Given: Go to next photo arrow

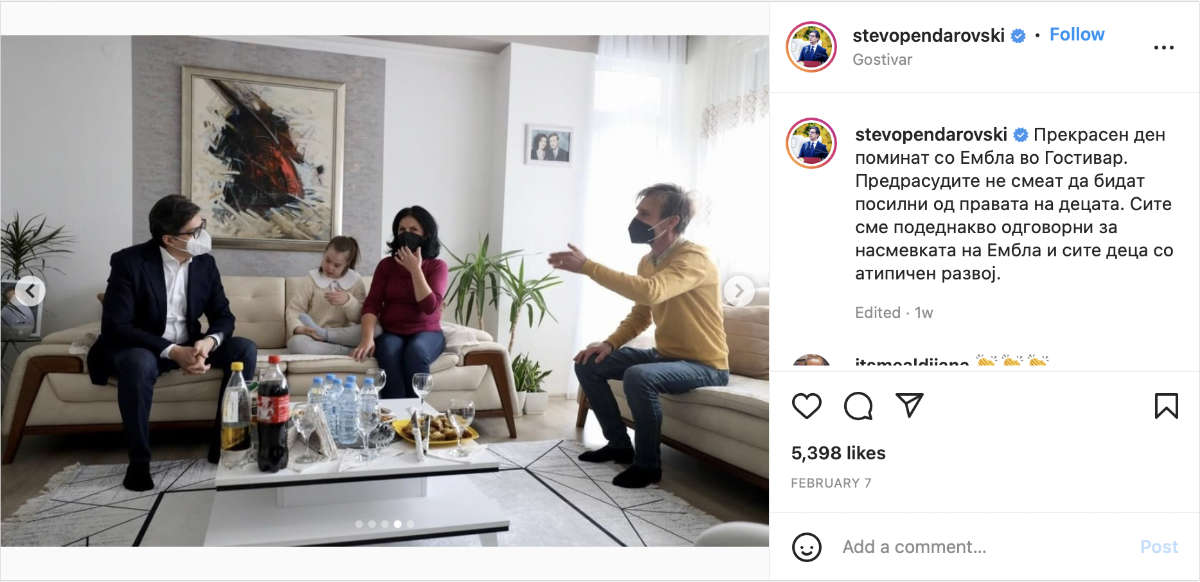Looking at the screenshot, I should (738, 291).
